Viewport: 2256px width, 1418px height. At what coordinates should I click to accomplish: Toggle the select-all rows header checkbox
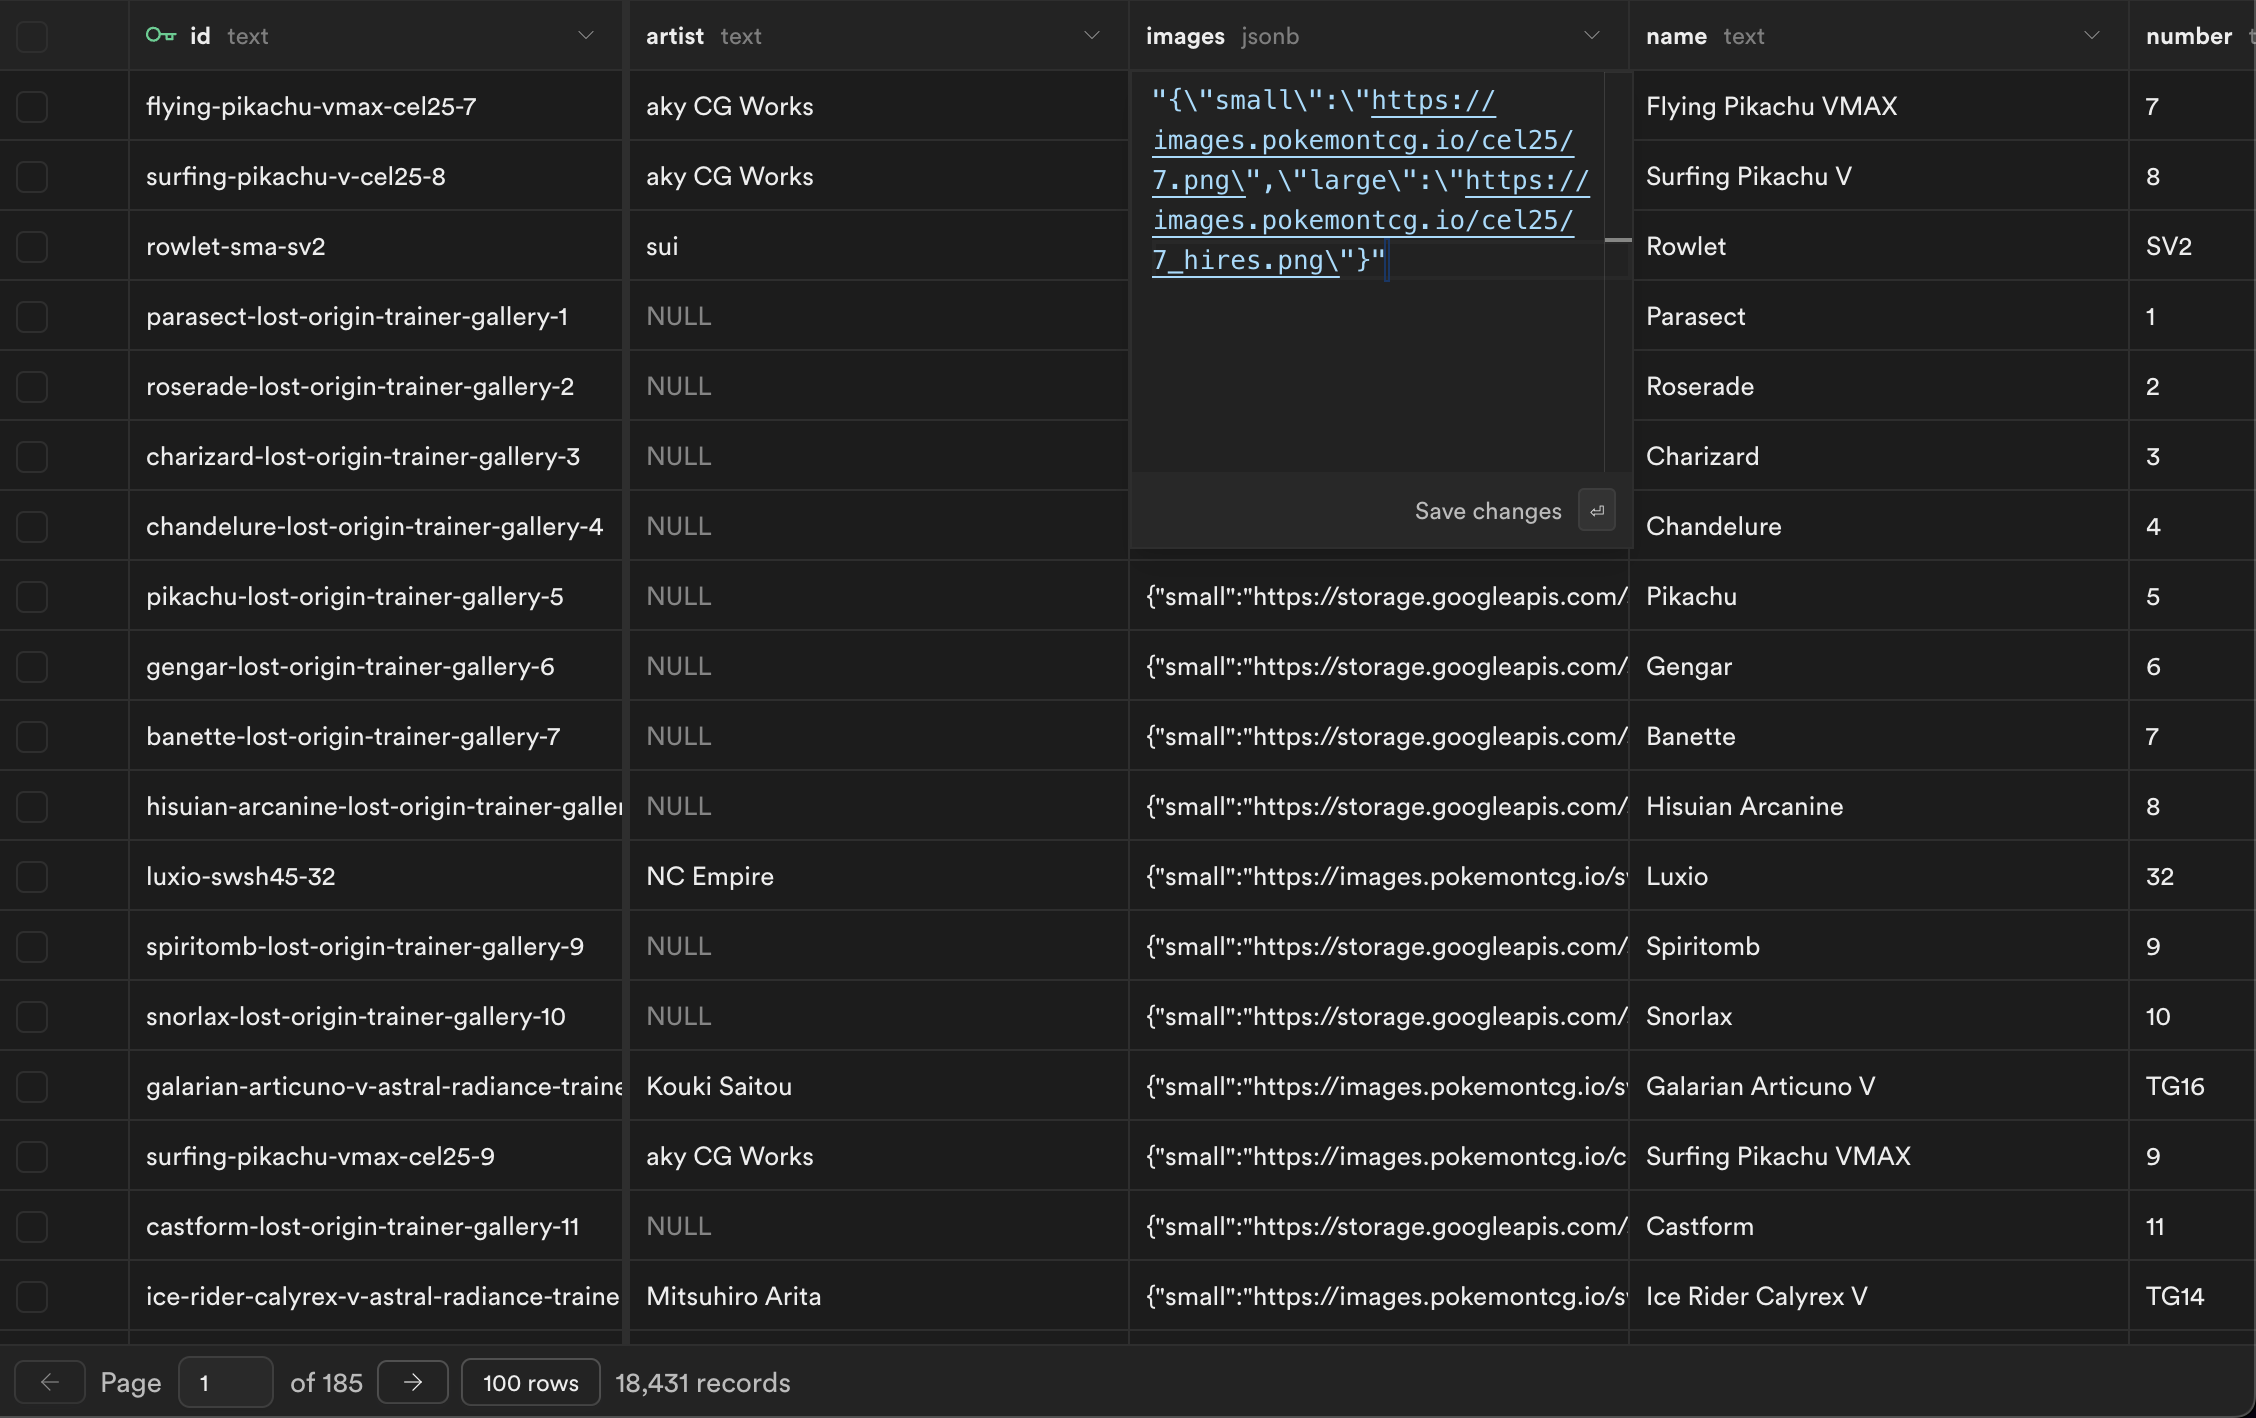click(x=32, y=36)
